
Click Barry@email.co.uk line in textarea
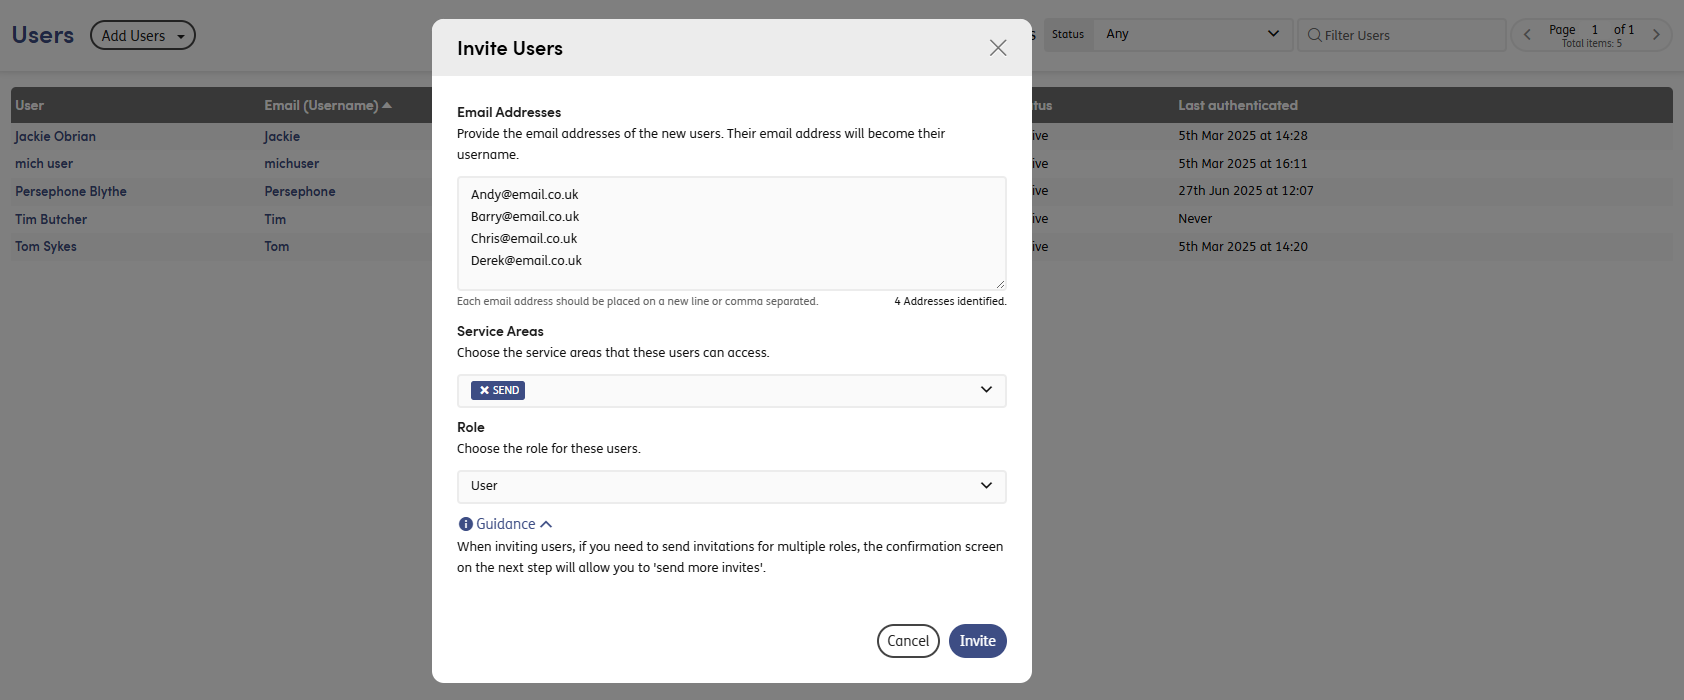525,217
